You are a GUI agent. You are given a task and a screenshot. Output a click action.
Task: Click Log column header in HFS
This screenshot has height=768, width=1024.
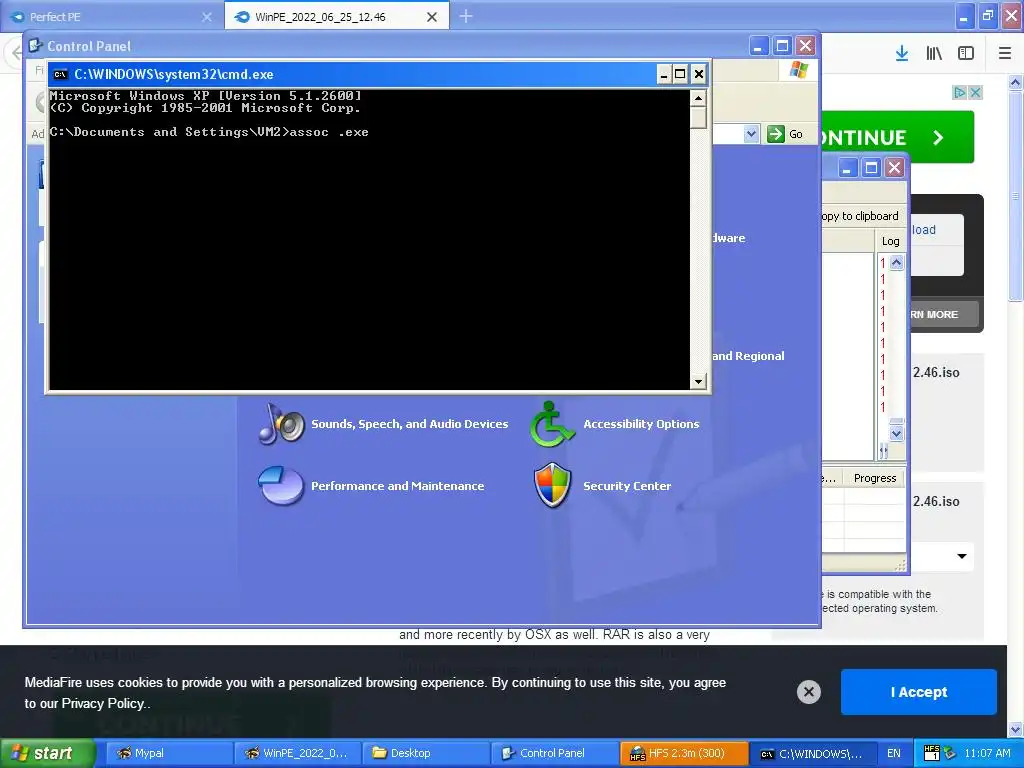point(891,242)
